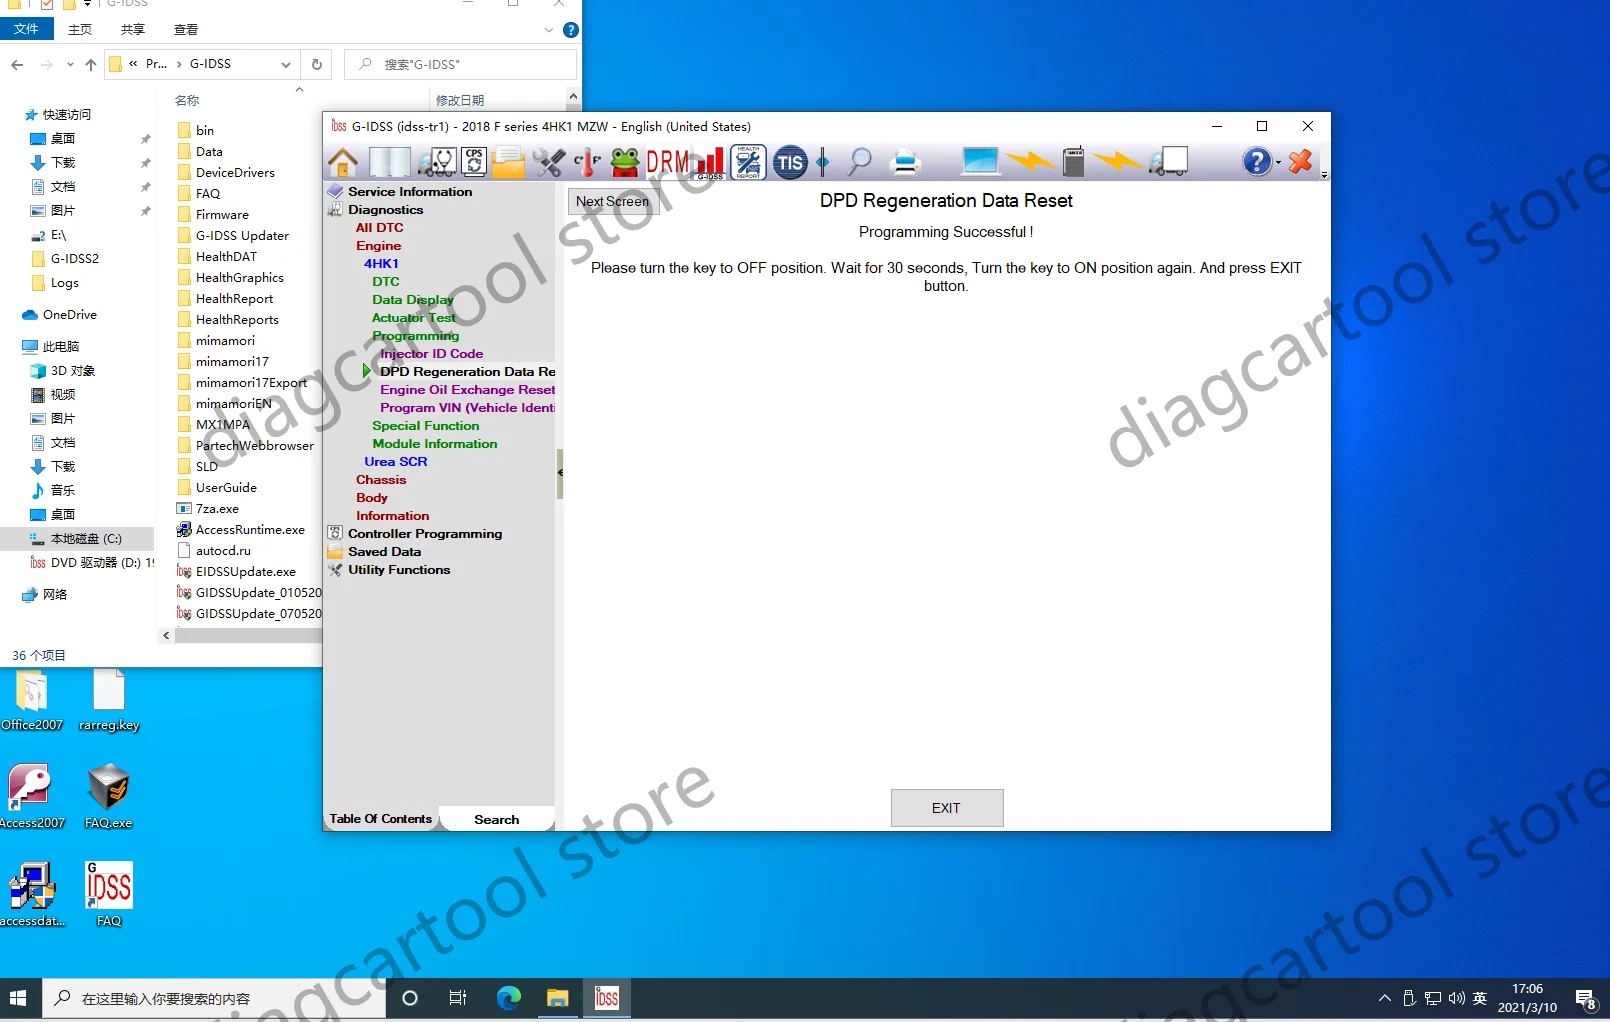Open the Health Report toolbar icon
Image resolution: width=1610 pixels, height=1022 pixels.
pyautogui.click(x=748, y=162)
